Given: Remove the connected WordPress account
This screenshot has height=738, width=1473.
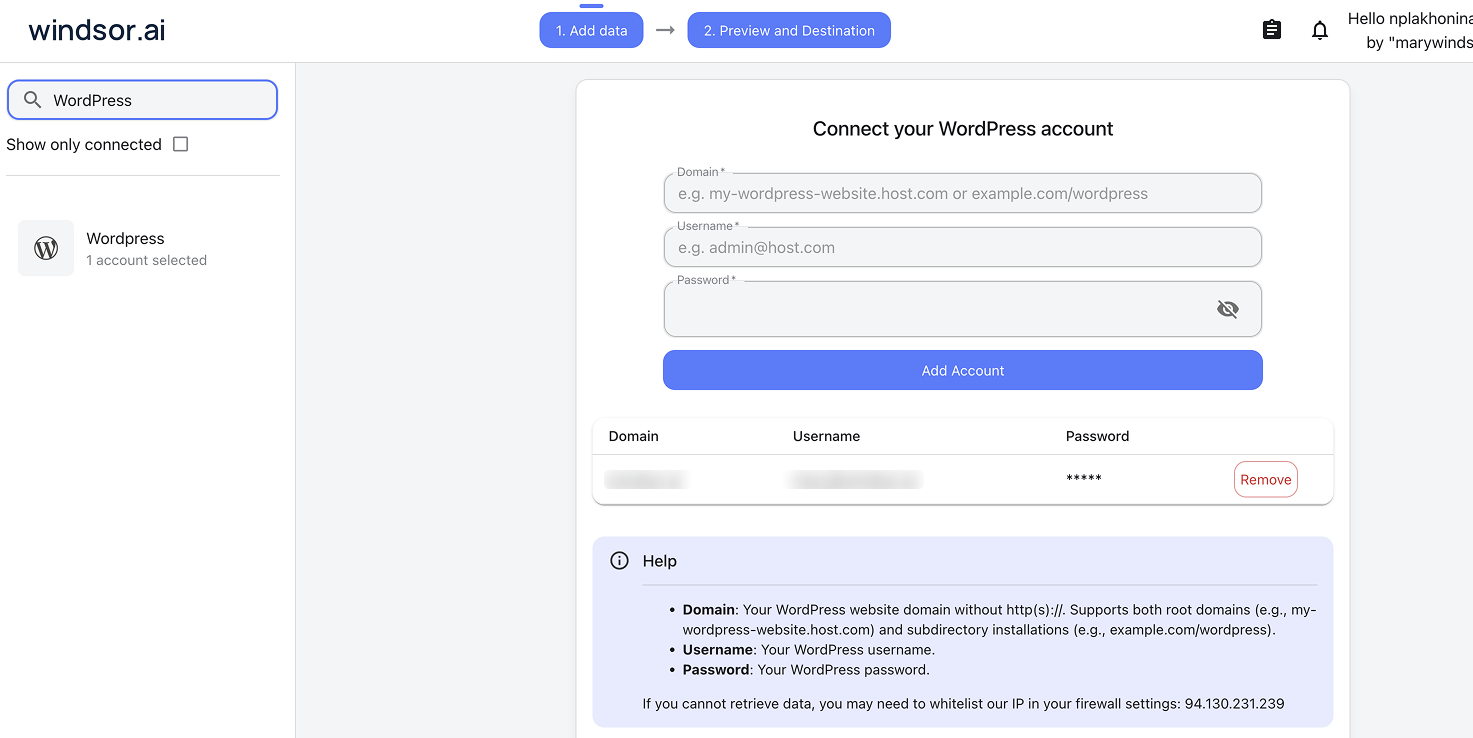Looking at the screenshot, I should click(x=1265, y=479).
